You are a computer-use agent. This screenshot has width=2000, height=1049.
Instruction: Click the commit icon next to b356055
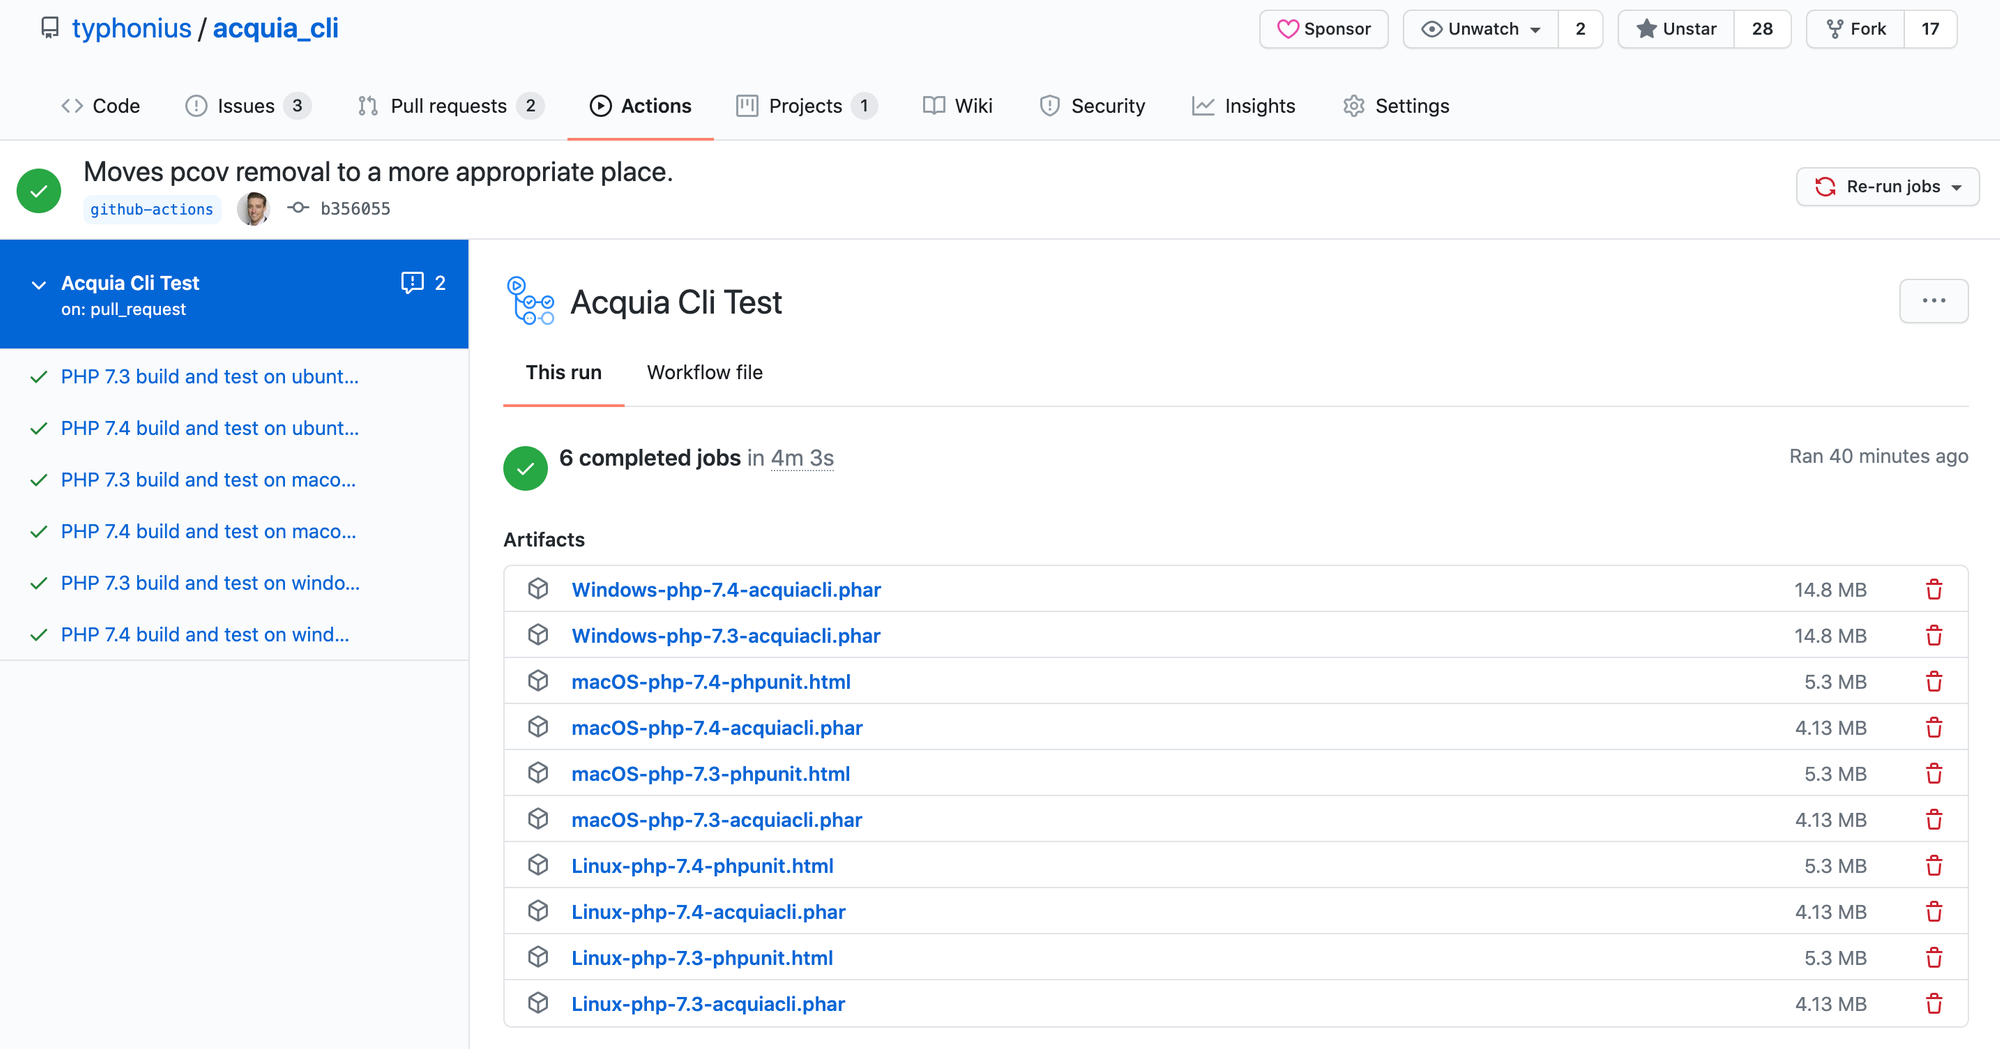[x=297, y=207]
